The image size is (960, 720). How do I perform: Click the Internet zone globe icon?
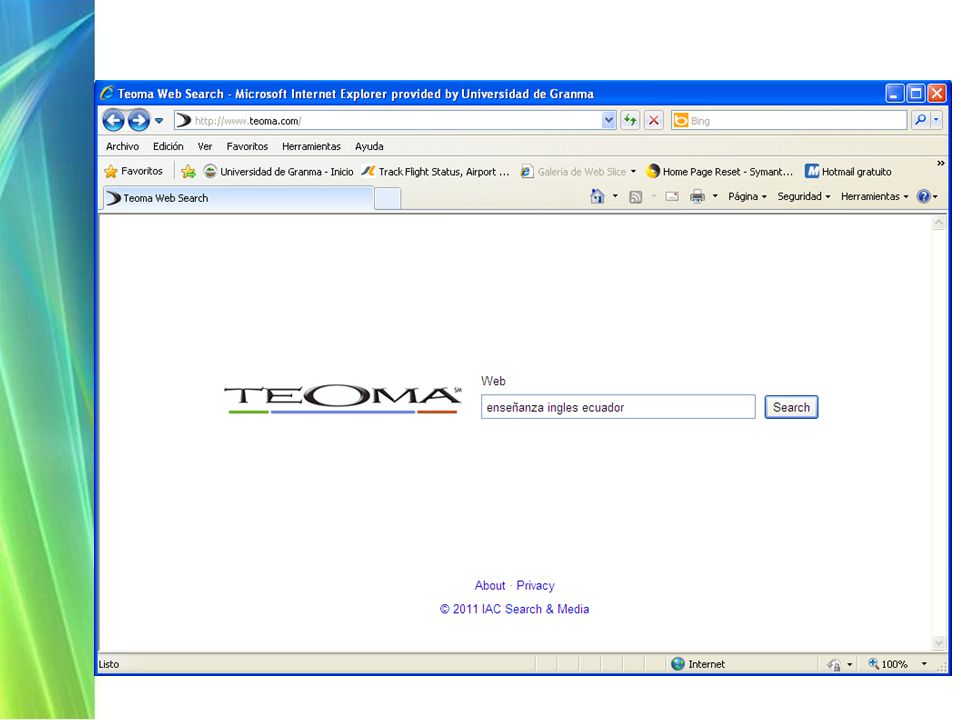[678, 664]
